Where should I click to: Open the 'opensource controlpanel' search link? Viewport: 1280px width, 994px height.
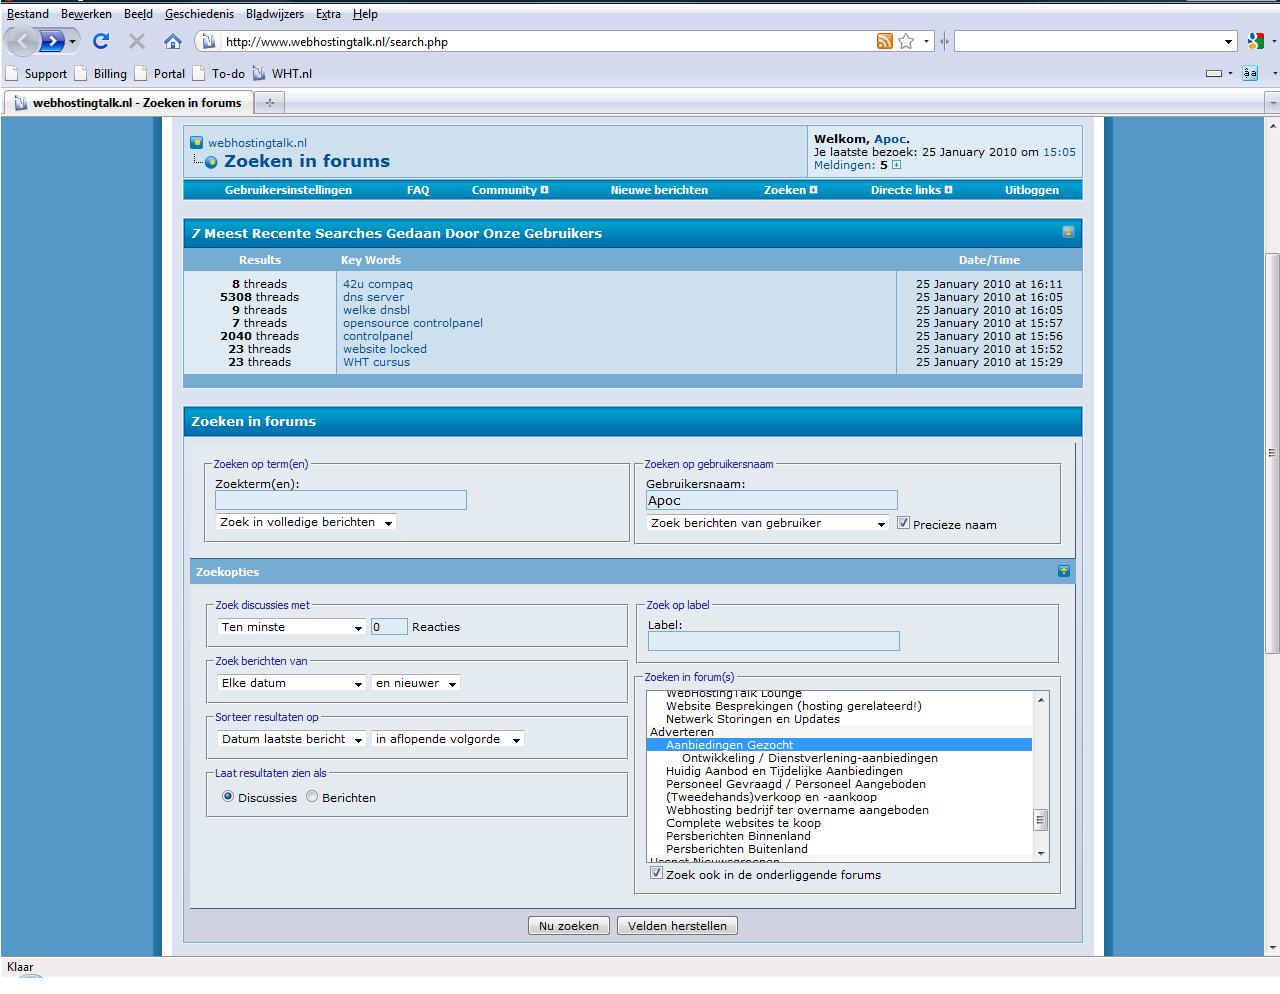click(413, 323)
